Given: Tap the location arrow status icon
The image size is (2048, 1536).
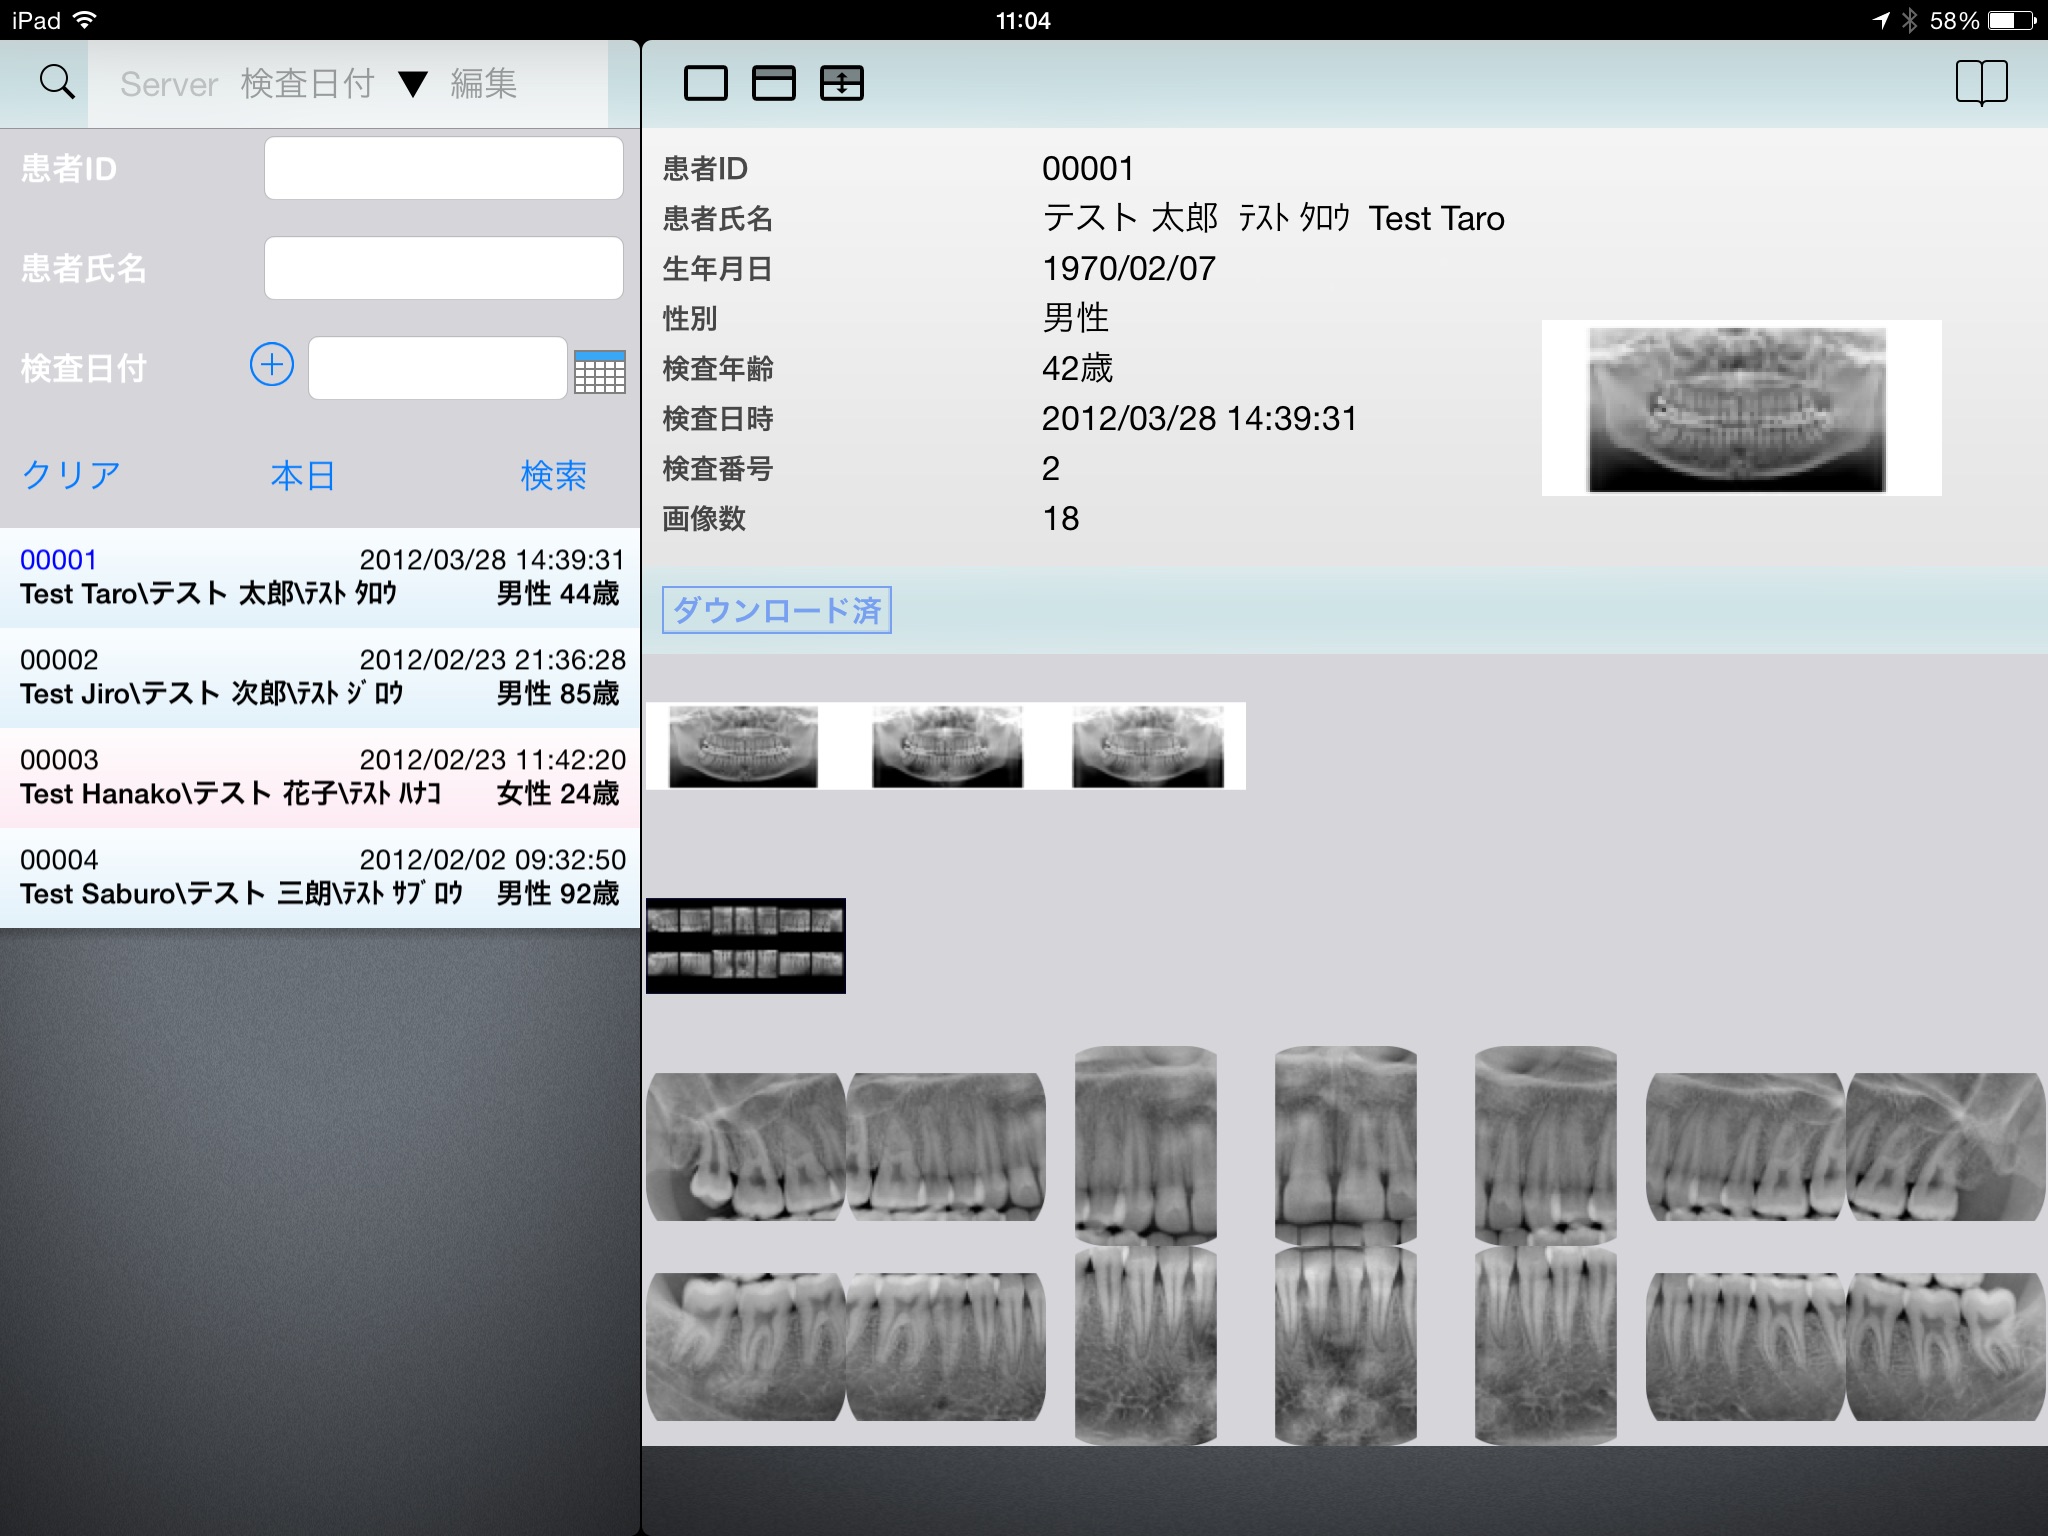Looking at the screenshot, I should click(1881, 20).
